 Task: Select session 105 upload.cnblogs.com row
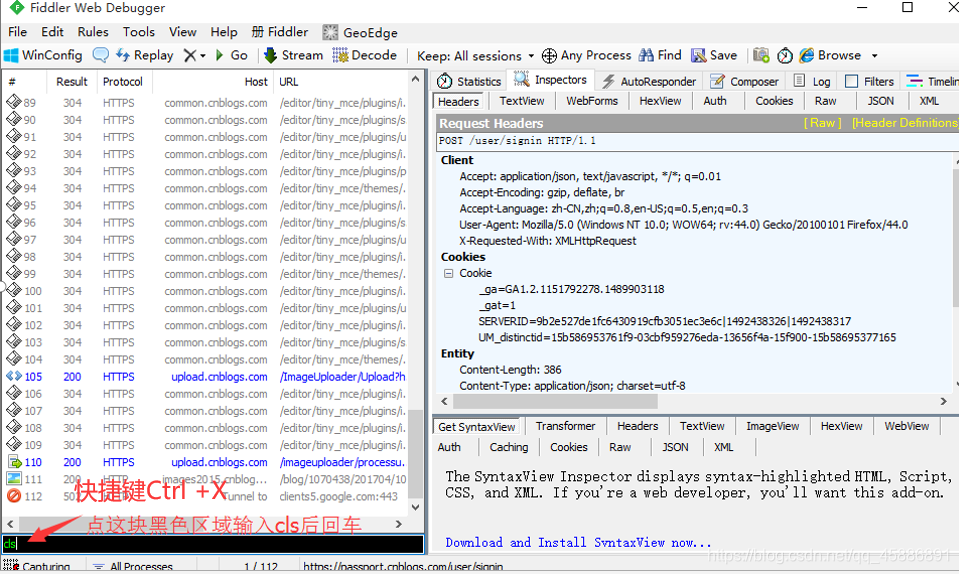pyautogui.click(x=206, y=377)
